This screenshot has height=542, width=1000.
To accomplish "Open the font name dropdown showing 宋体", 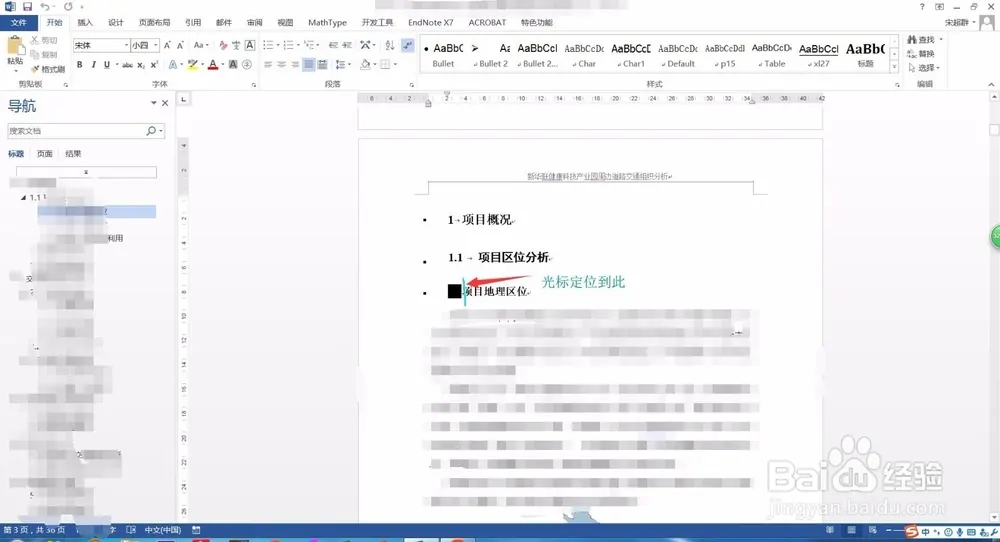I will (x=127, y=45).
